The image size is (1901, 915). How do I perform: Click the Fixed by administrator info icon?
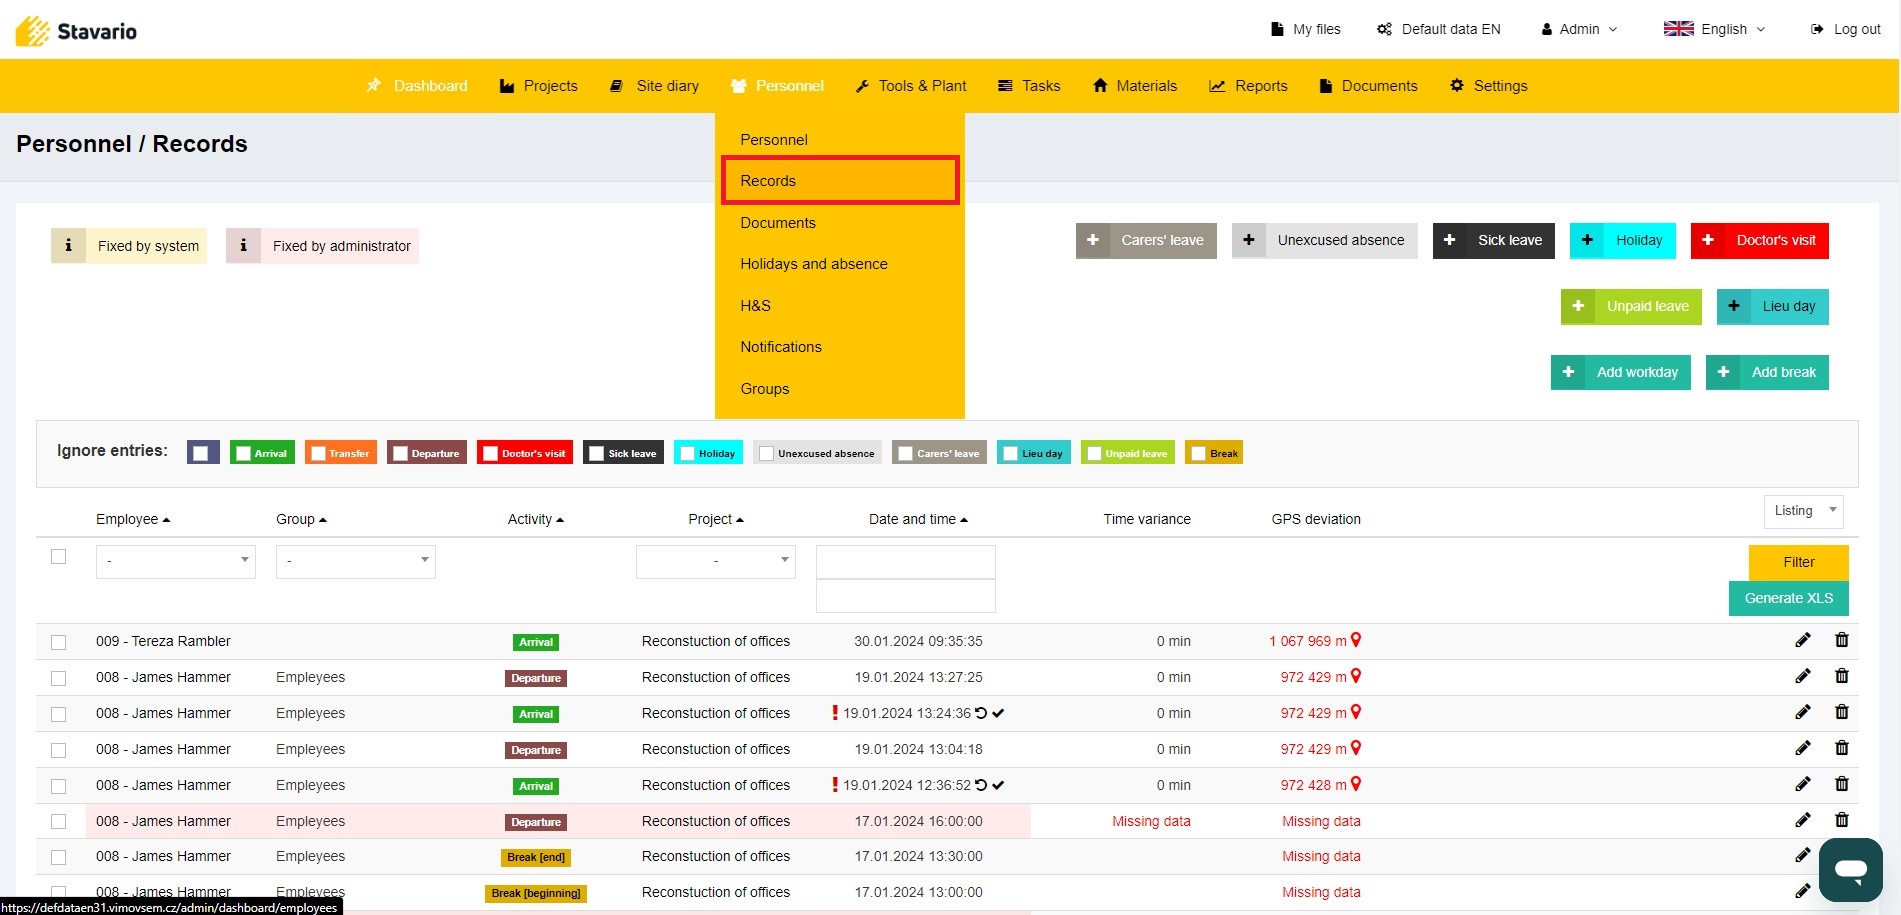point(243,246)
